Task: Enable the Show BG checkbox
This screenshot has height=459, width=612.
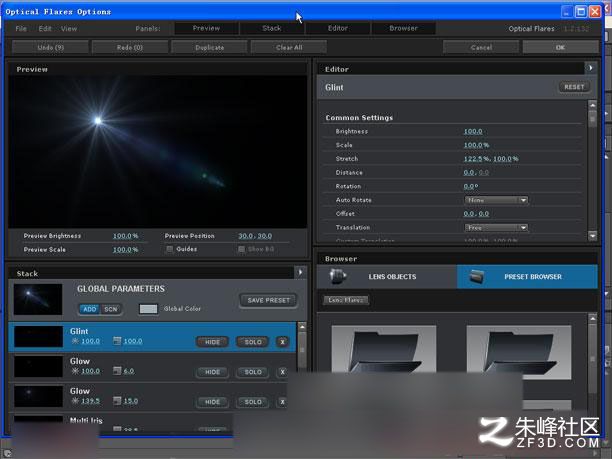Action: 242,249
